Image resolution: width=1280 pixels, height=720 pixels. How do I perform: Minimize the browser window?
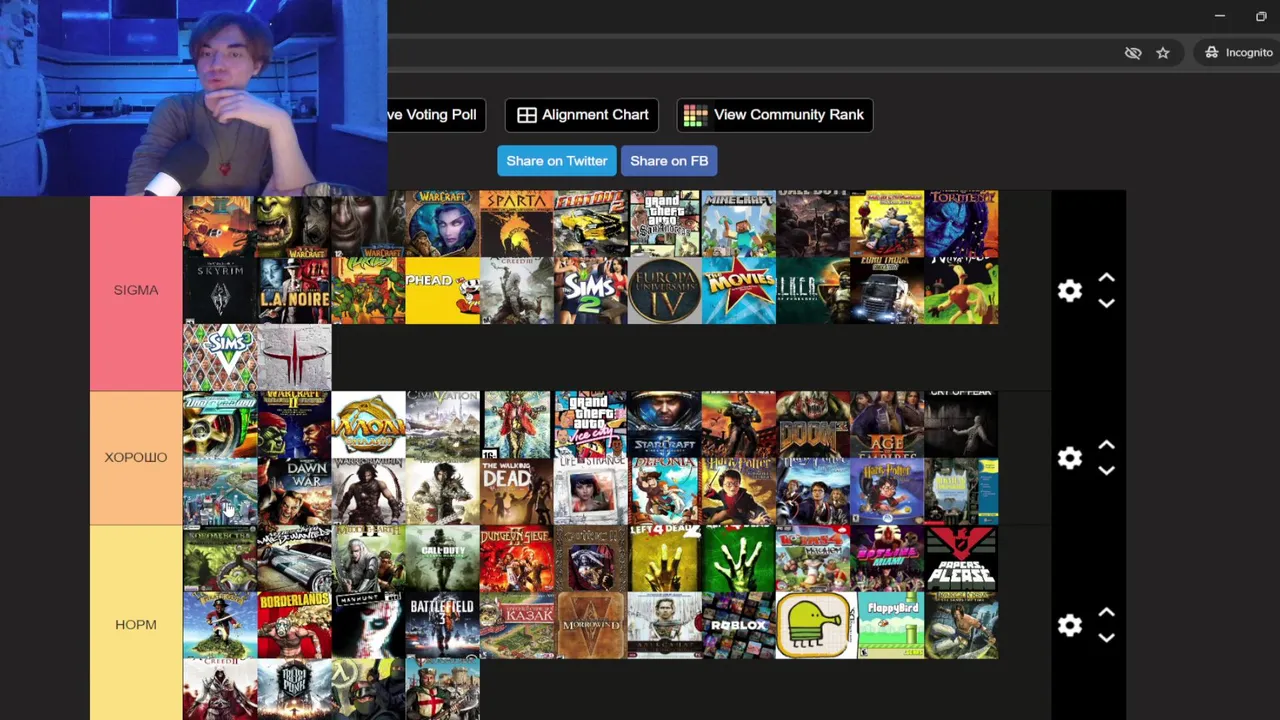click(x=1220, y=16)
